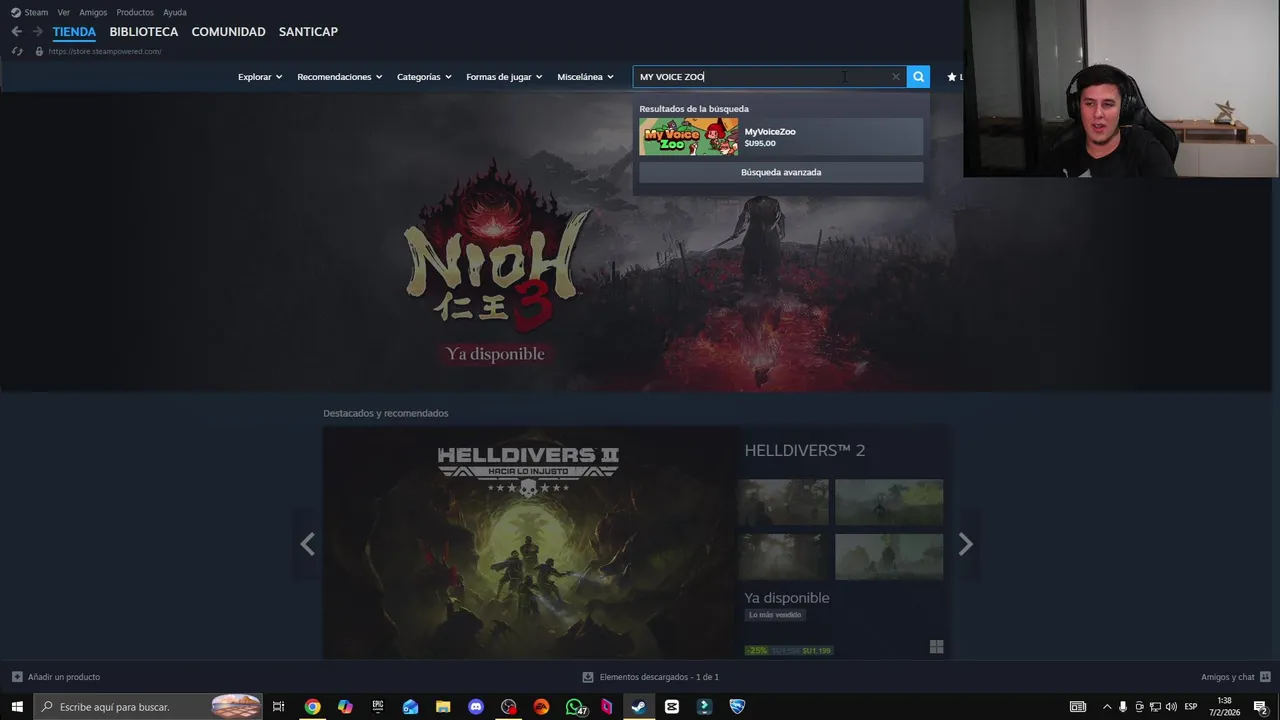Open Amigos y chat icon
1280x720 pixels.
[1265, 677]
